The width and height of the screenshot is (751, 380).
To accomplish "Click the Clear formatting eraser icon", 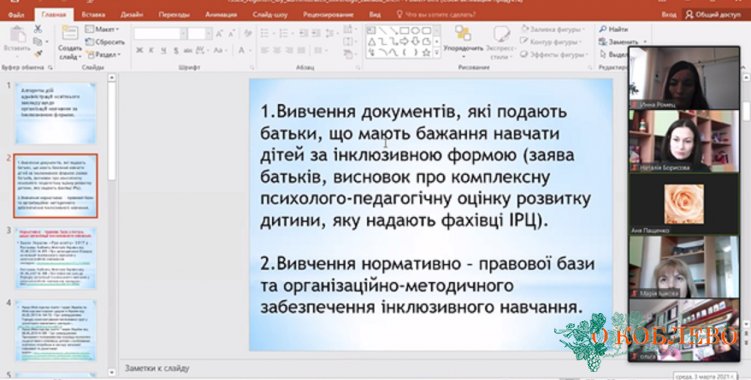I will pos(248,34).
